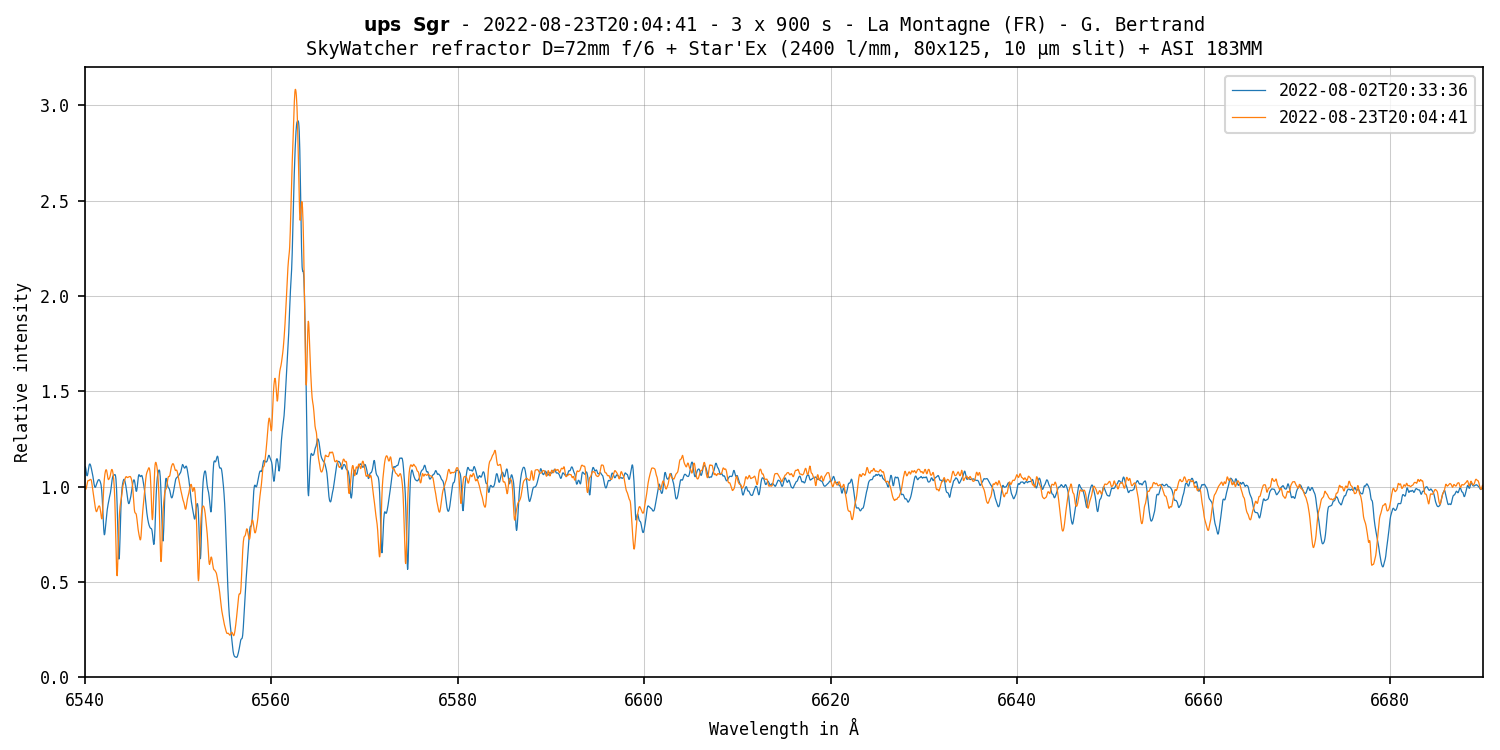
Task: Click the 'Relative intensity' y-axis label
Action: (x=22, y=372)
